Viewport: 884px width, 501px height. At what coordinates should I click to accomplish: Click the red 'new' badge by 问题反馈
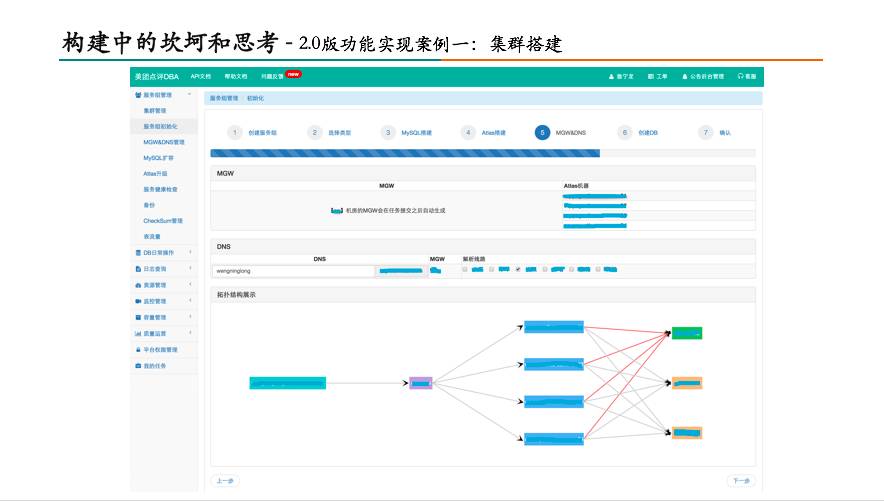coord(294,74)
